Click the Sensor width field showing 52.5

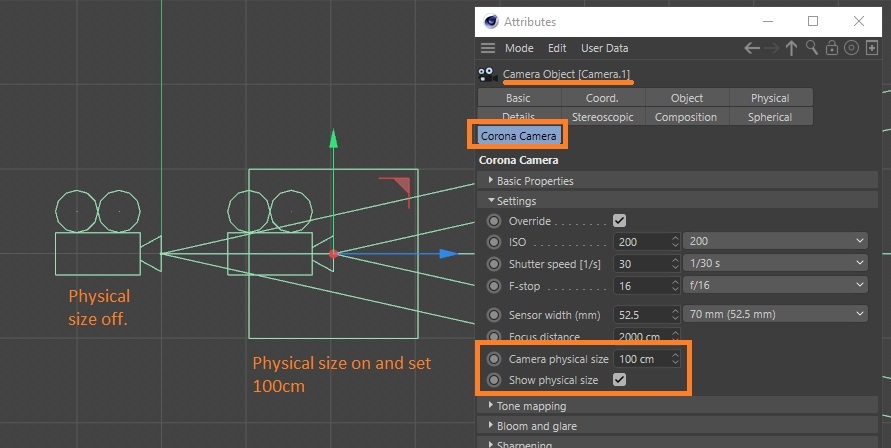point(642,314)
